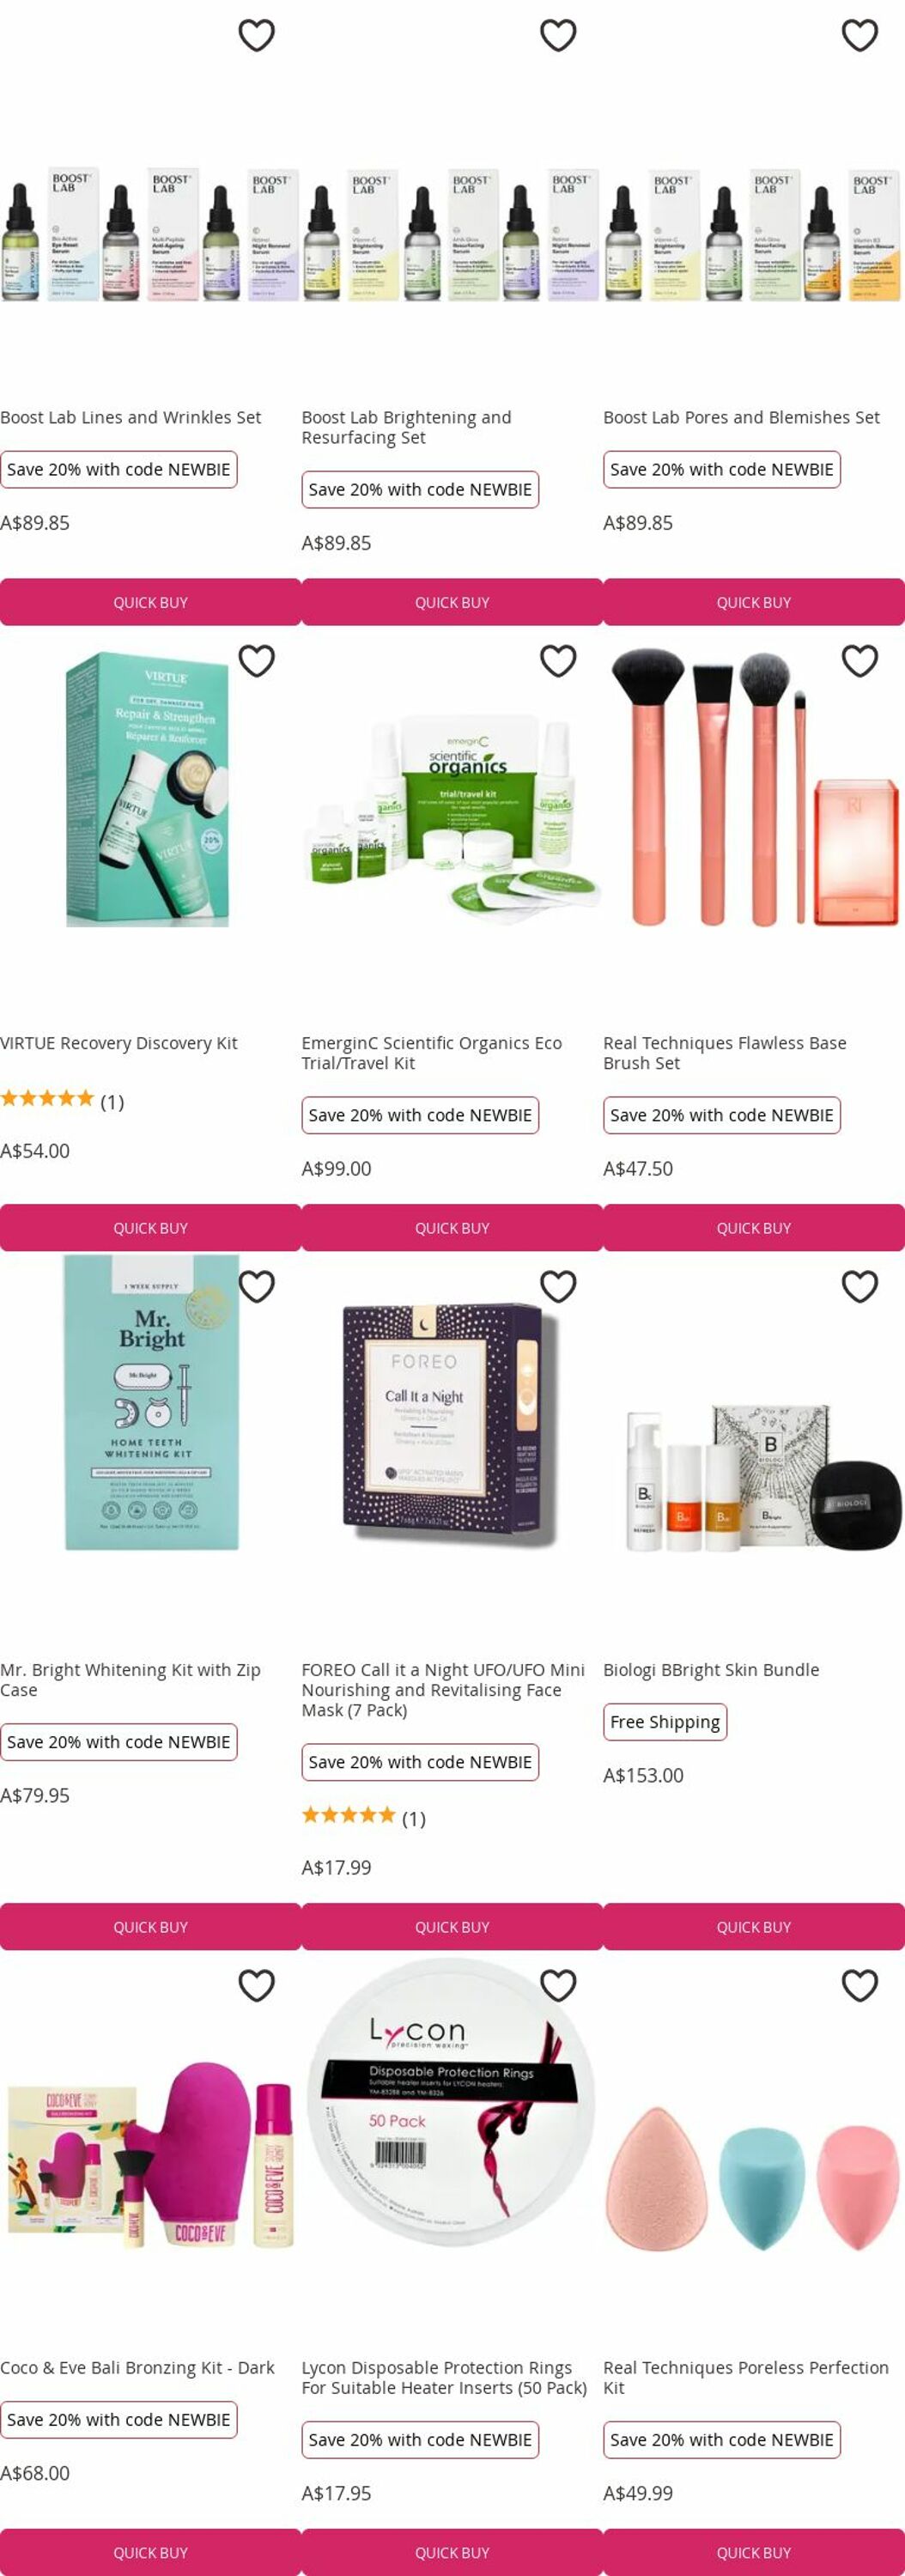Screen dimensions: 905x2576
Task: Toggle heart on Lycon Disposable Protection Rings
Action: [558, 1986]
